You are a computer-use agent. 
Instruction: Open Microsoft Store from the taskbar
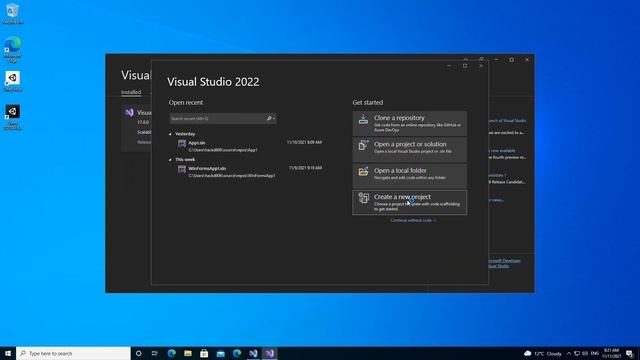[204, 353]
